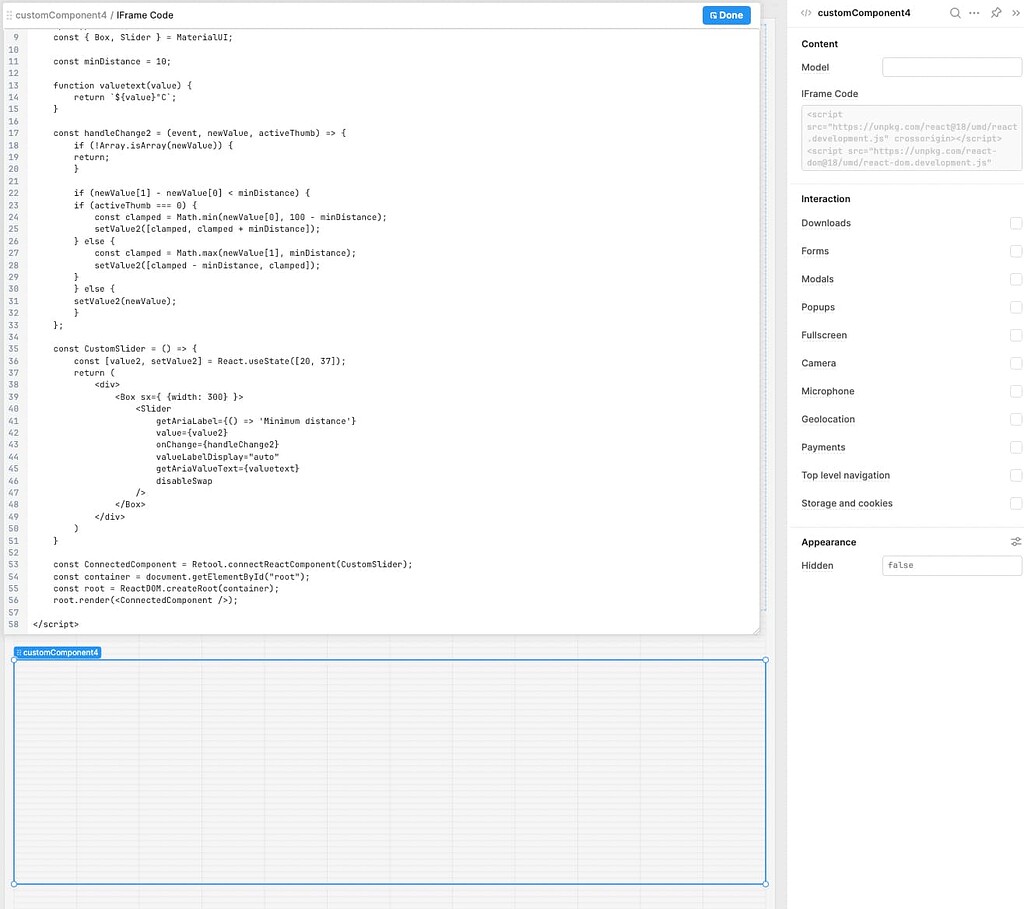Screen dimensions: 1024x909
Task: Toggle the Camera permission checkbox
Action: coord(1016,363)
